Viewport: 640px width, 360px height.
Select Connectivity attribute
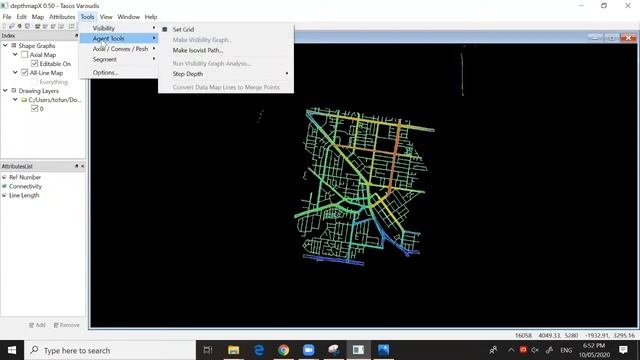click(x=25, y=186)
